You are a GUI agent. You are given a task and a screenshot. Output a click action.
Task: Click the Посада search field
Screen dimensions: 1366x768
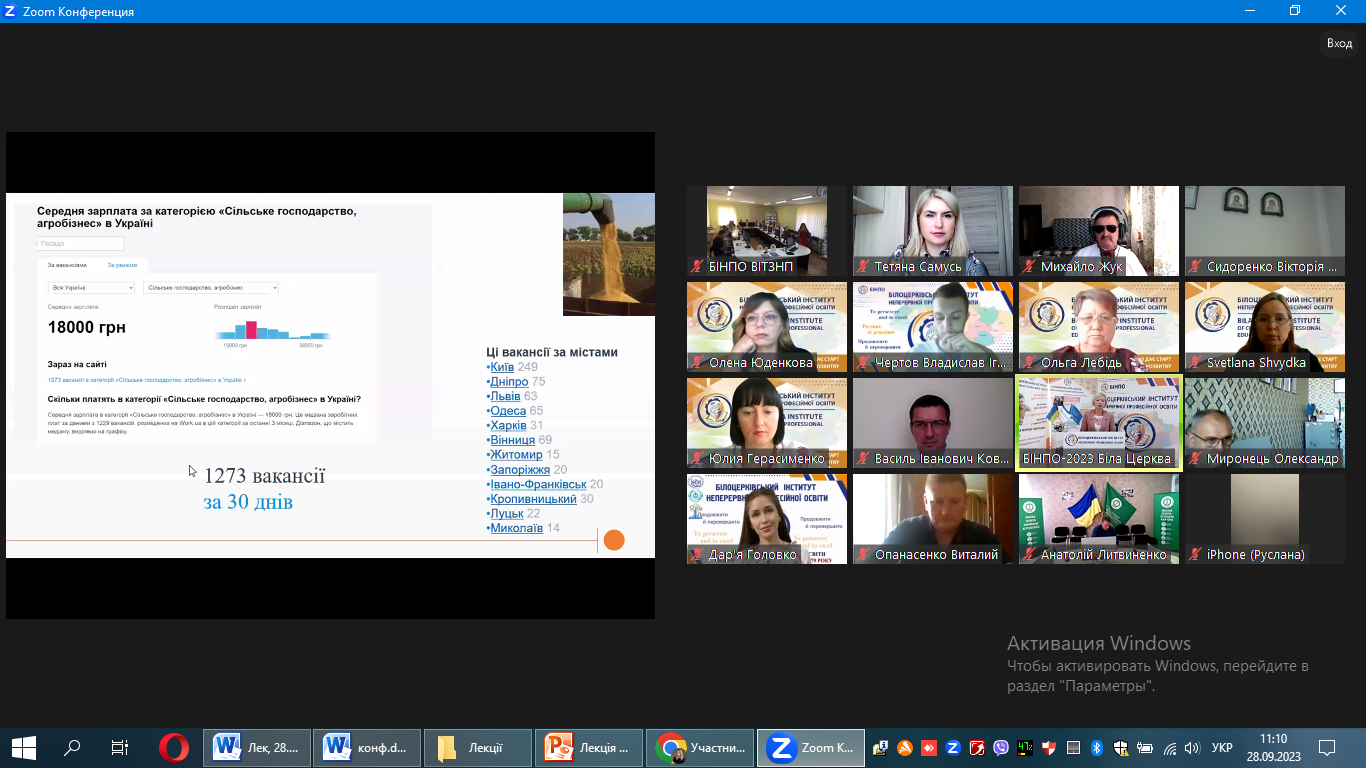[80, 243]
